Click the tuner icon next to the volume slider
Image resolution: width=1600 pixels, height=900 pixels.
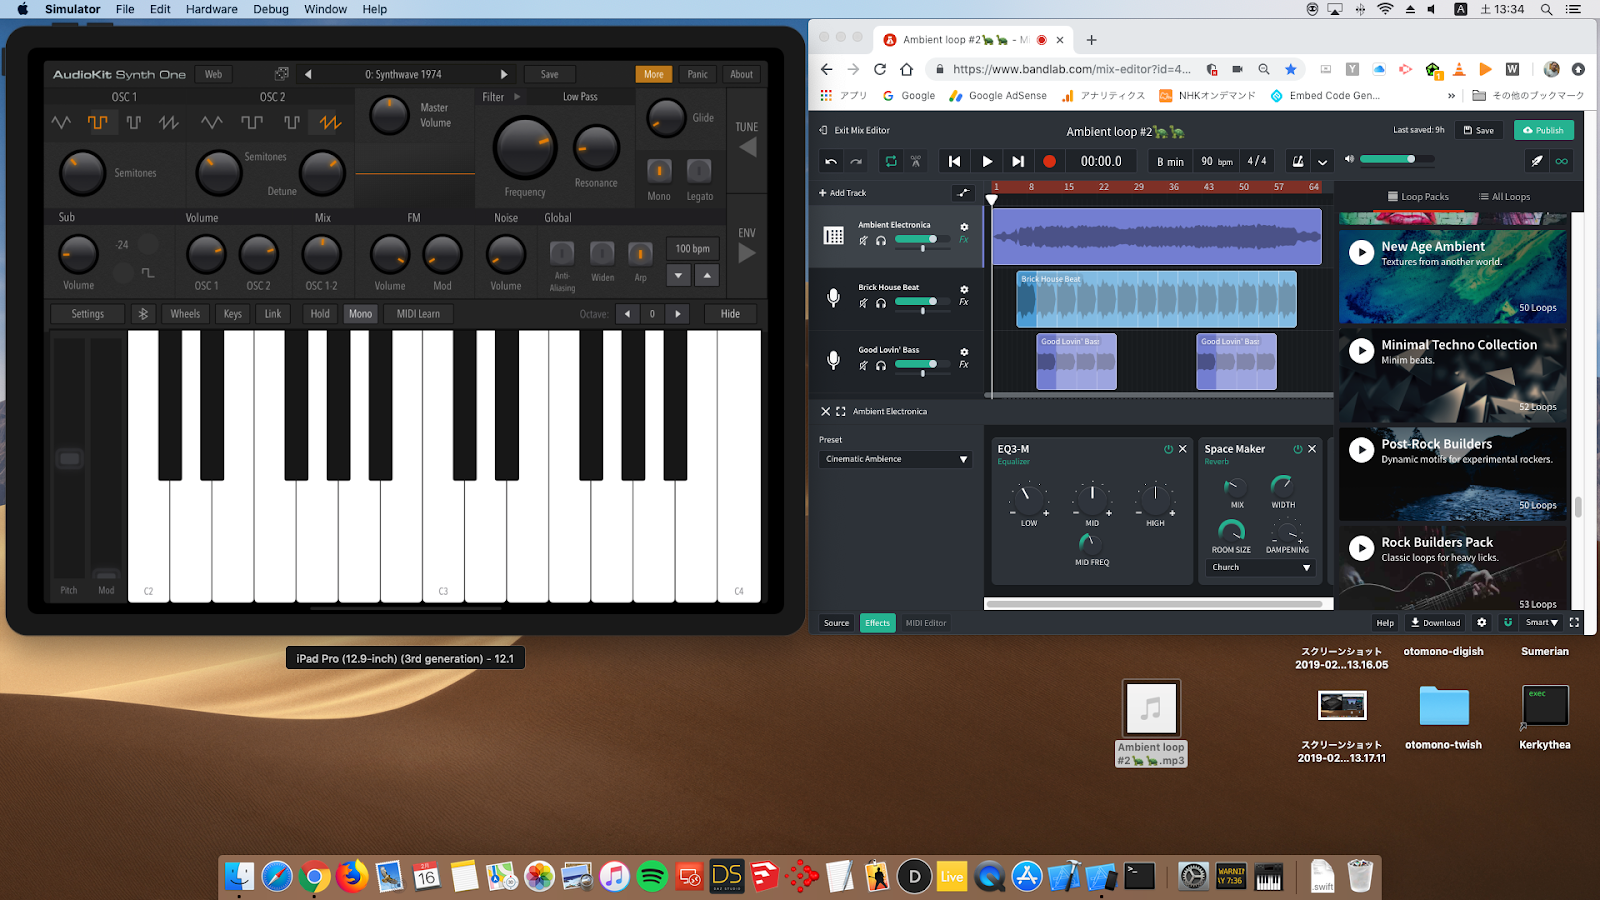[x=1537, y=161]
